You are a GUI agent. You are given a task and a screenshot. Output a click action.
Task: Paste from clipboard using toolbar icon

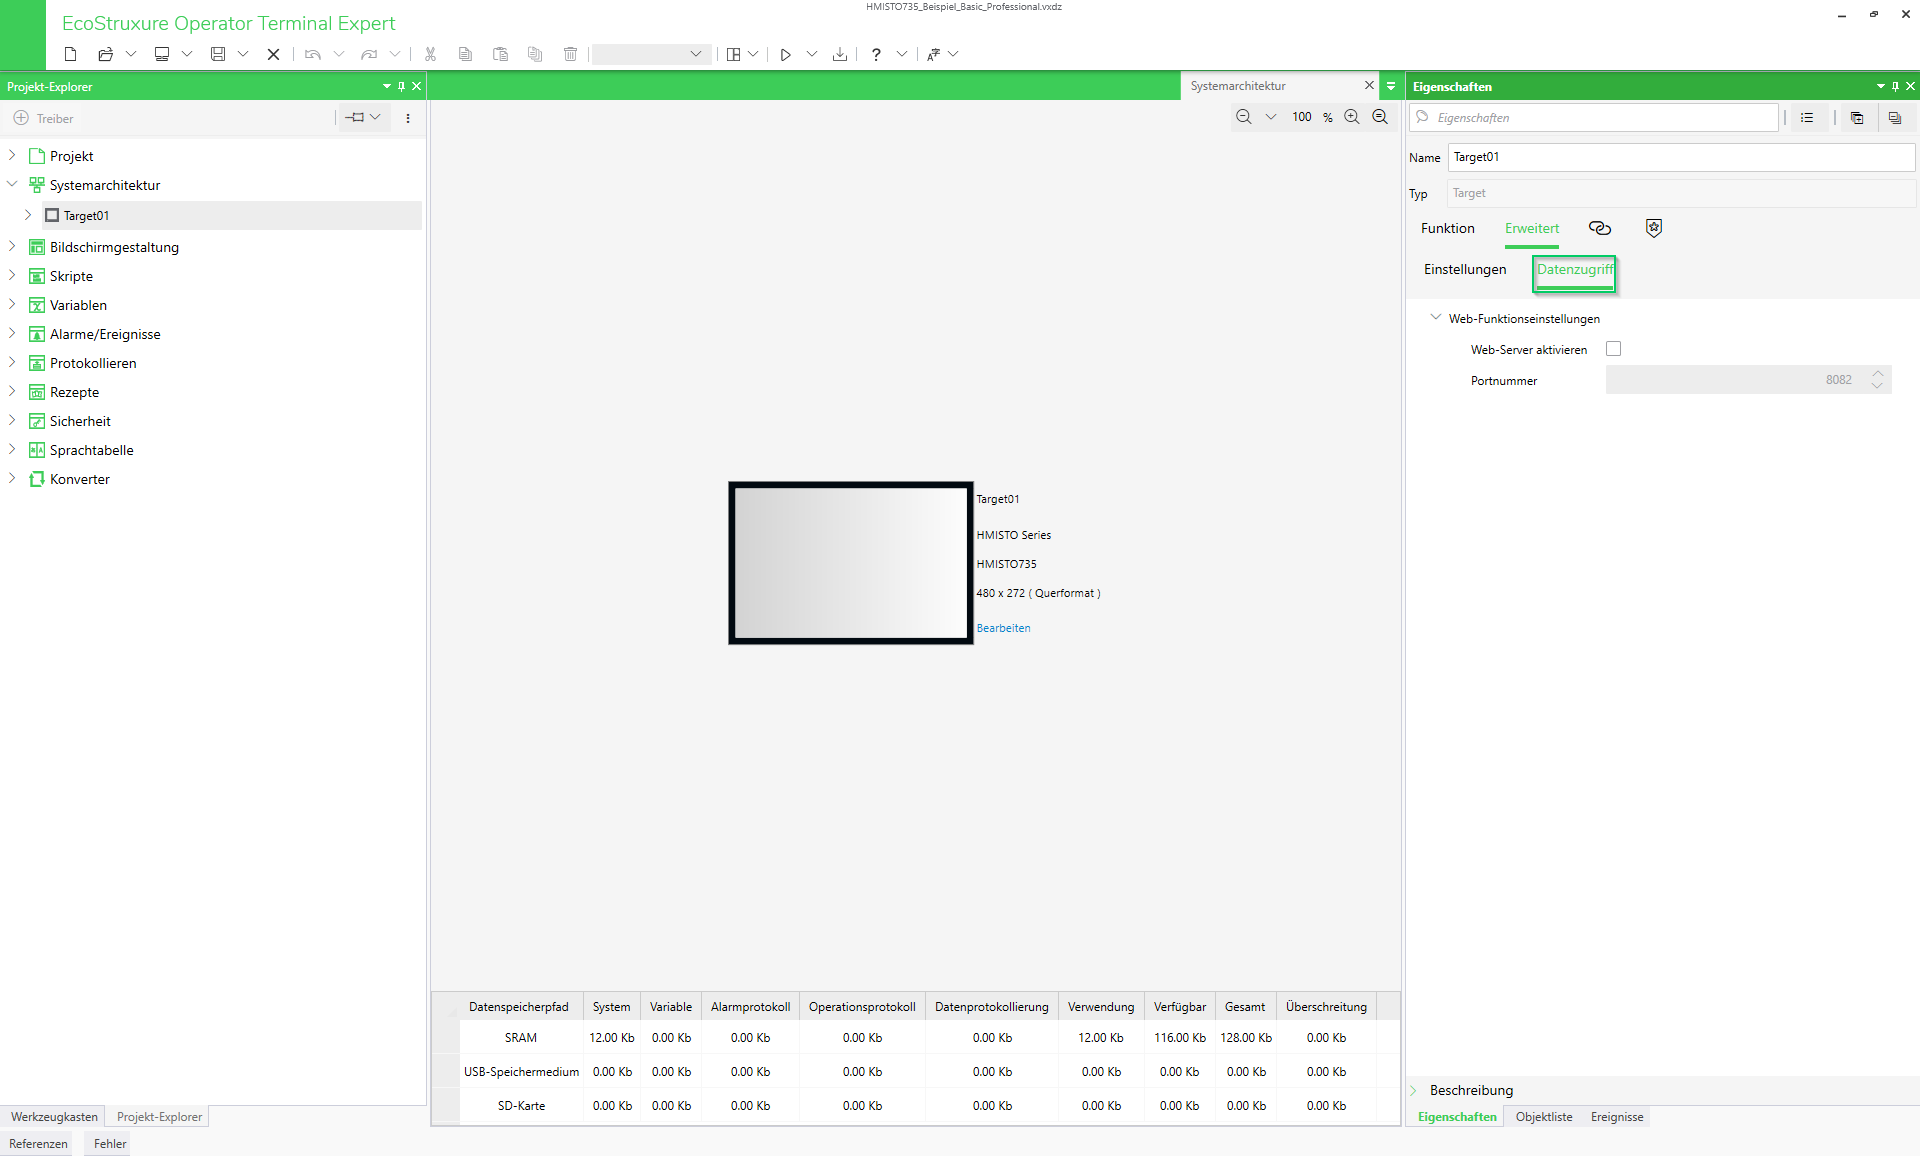pyautogui.click(x=500, y=54)
